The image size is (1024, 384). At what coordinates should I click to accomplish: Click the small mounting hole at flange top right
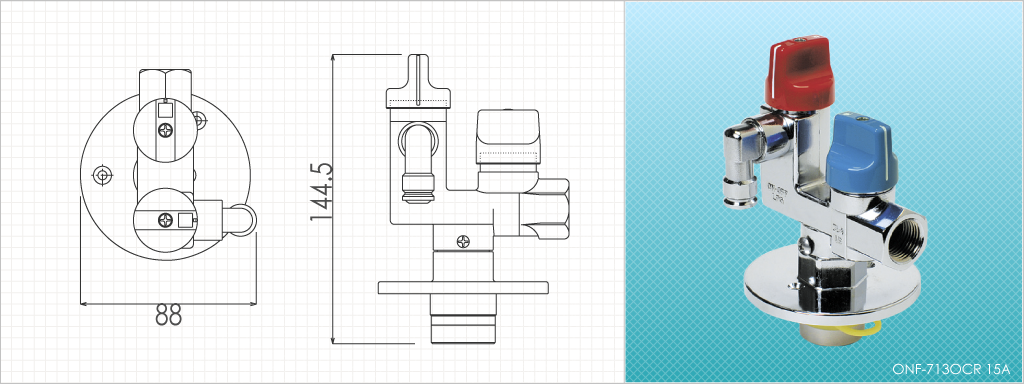[x=200, y=119]
